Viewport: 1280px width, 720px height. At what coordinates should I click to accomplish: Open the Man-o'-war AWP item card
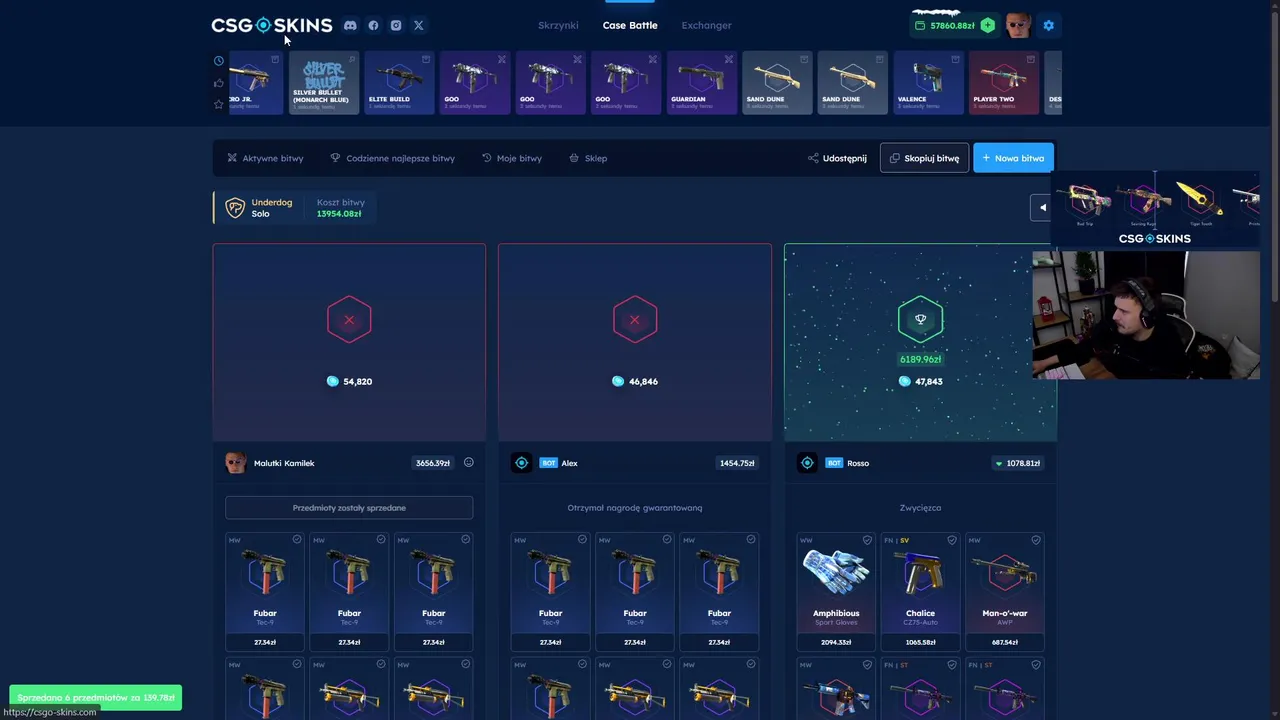click(x=1004, y=592)
